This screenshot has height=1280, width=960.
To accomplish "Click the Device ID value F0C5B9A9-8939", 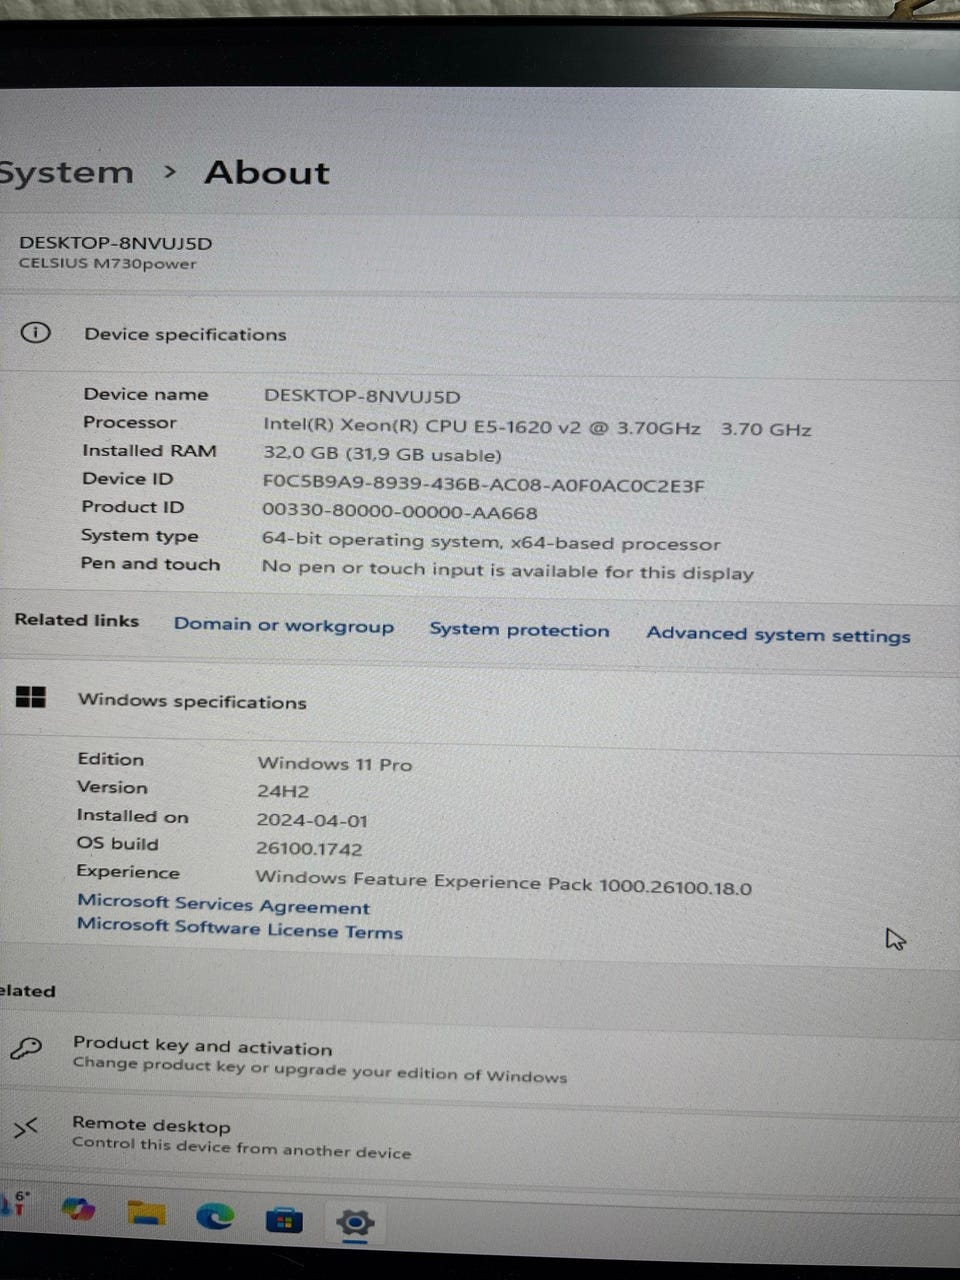I will coord(483,484).
